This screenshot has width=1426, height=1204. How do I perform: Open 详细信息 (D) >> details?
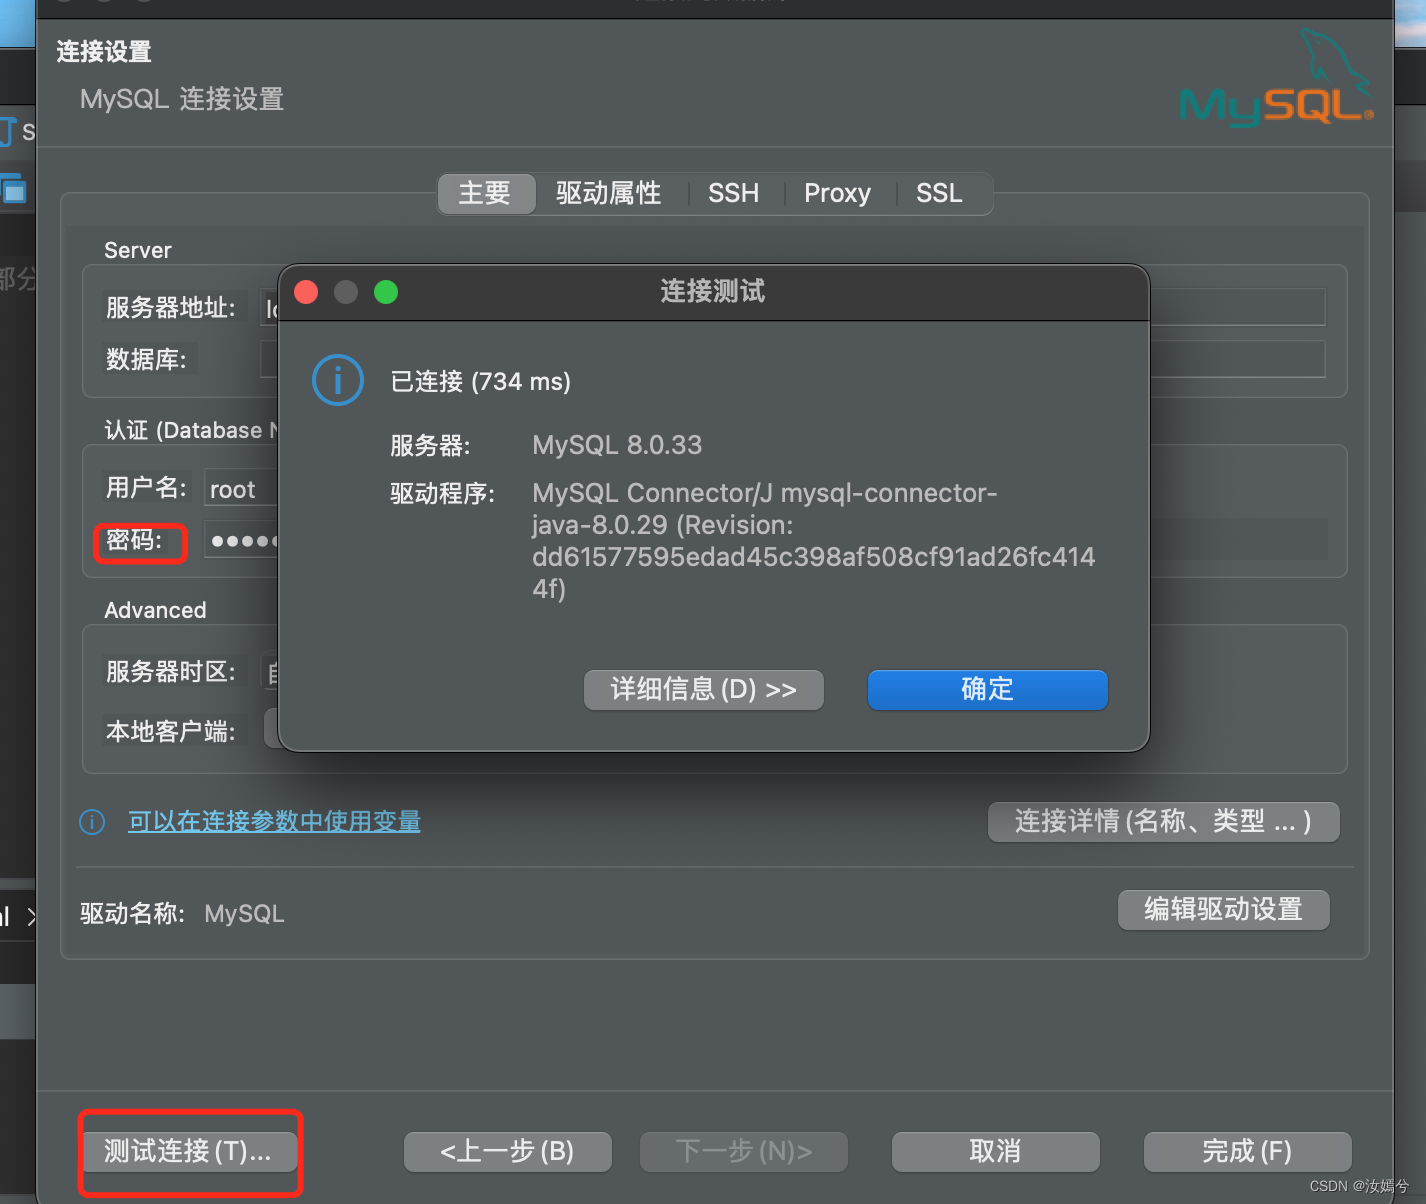[x=703, y=690]
